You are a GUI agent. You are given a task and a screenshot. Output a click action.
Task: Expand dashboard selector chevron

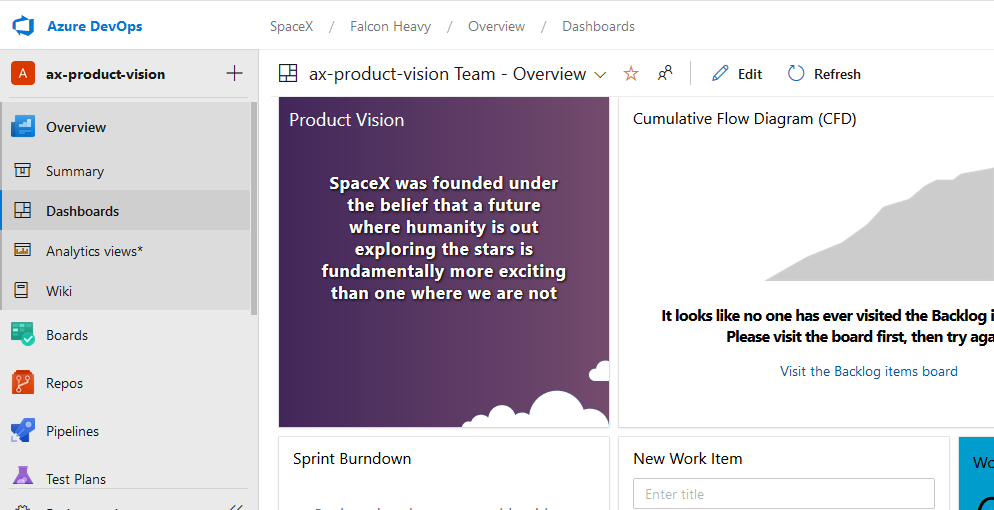(x=600, y=75)
